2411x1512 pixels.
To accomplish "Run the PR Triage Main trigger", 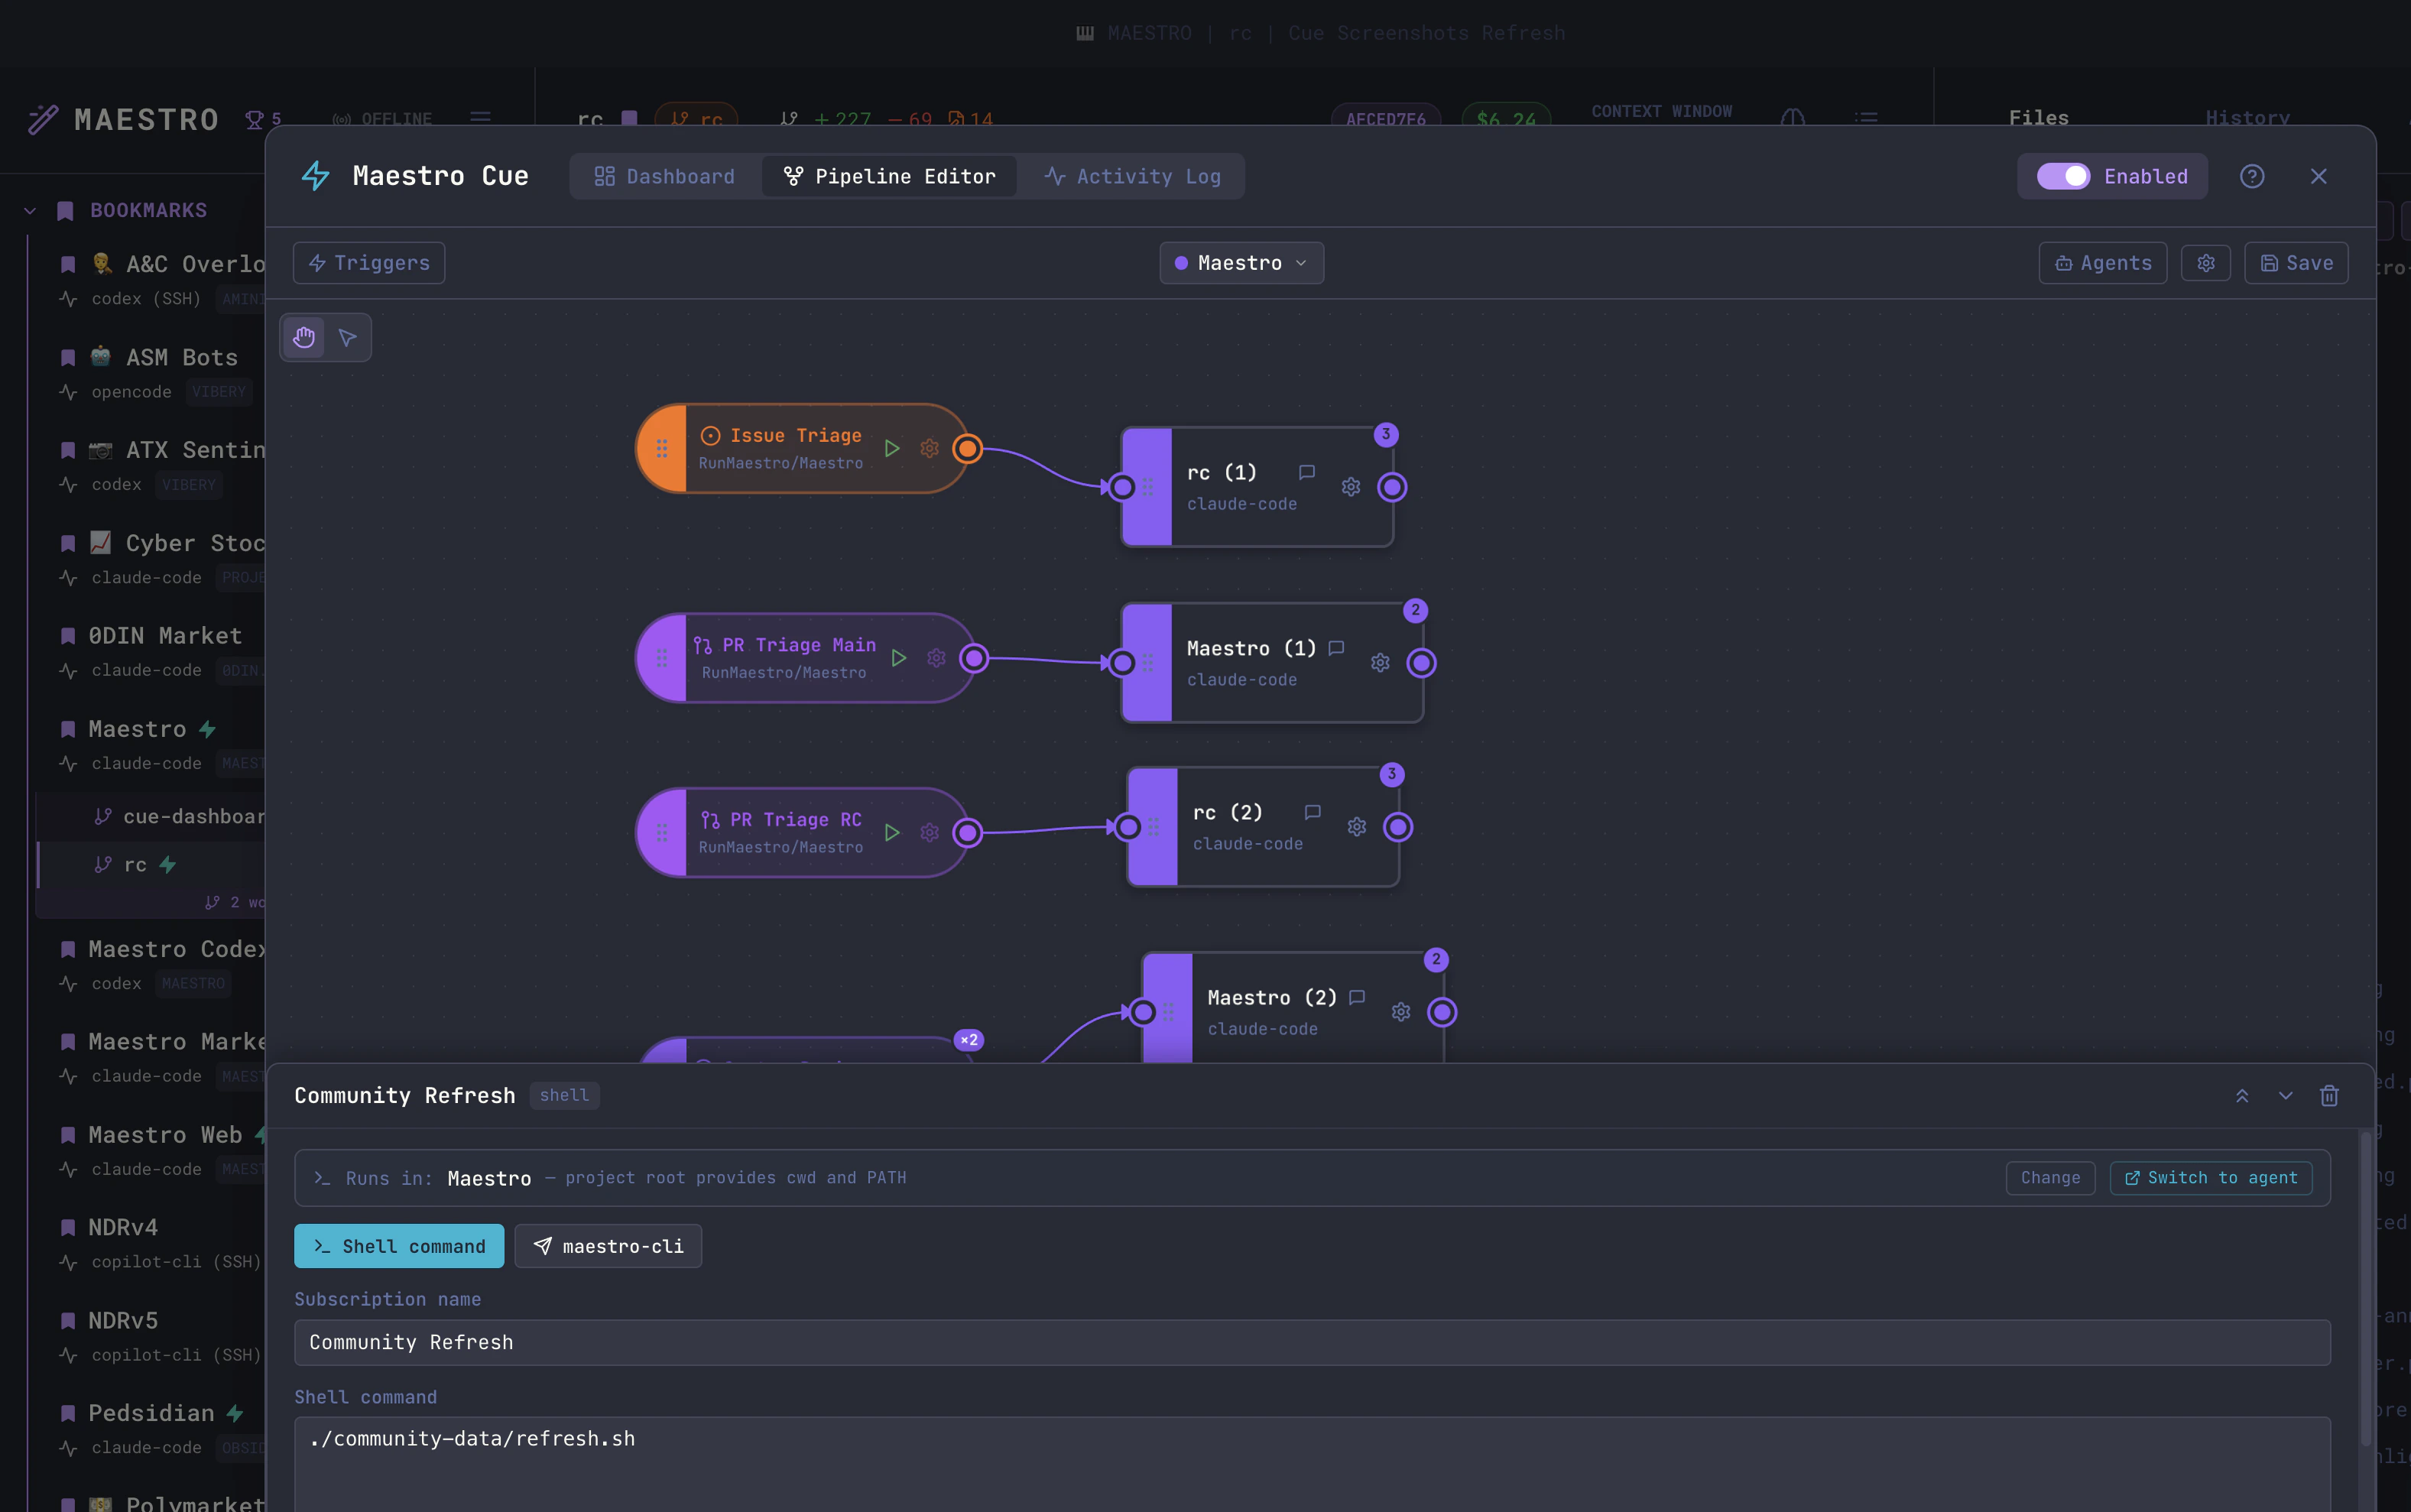I will coord(899,658).
